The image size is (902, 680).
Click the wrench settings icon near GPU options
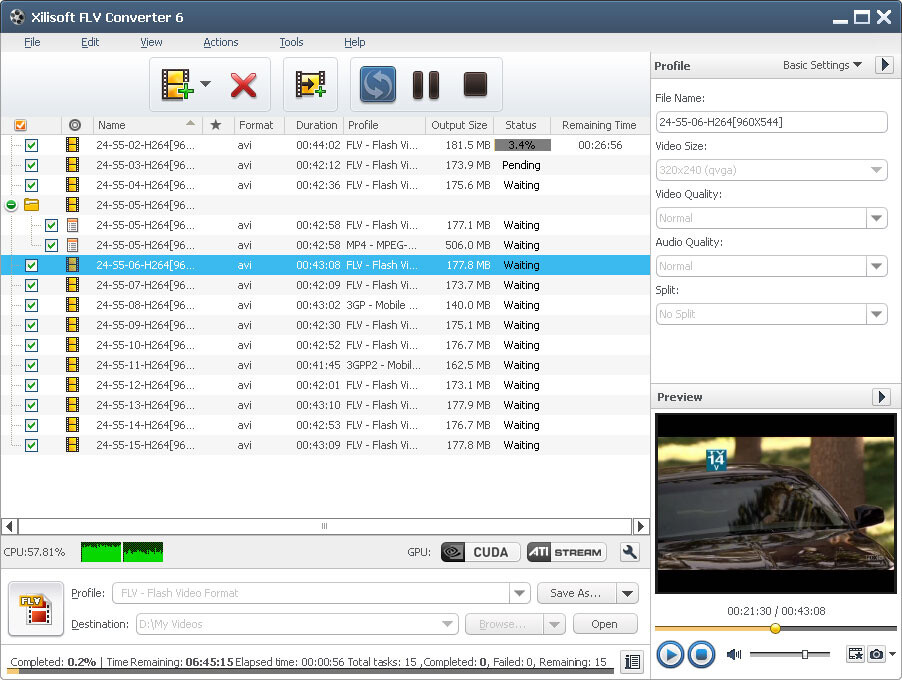pyautogui.click(x=629, y=551)
